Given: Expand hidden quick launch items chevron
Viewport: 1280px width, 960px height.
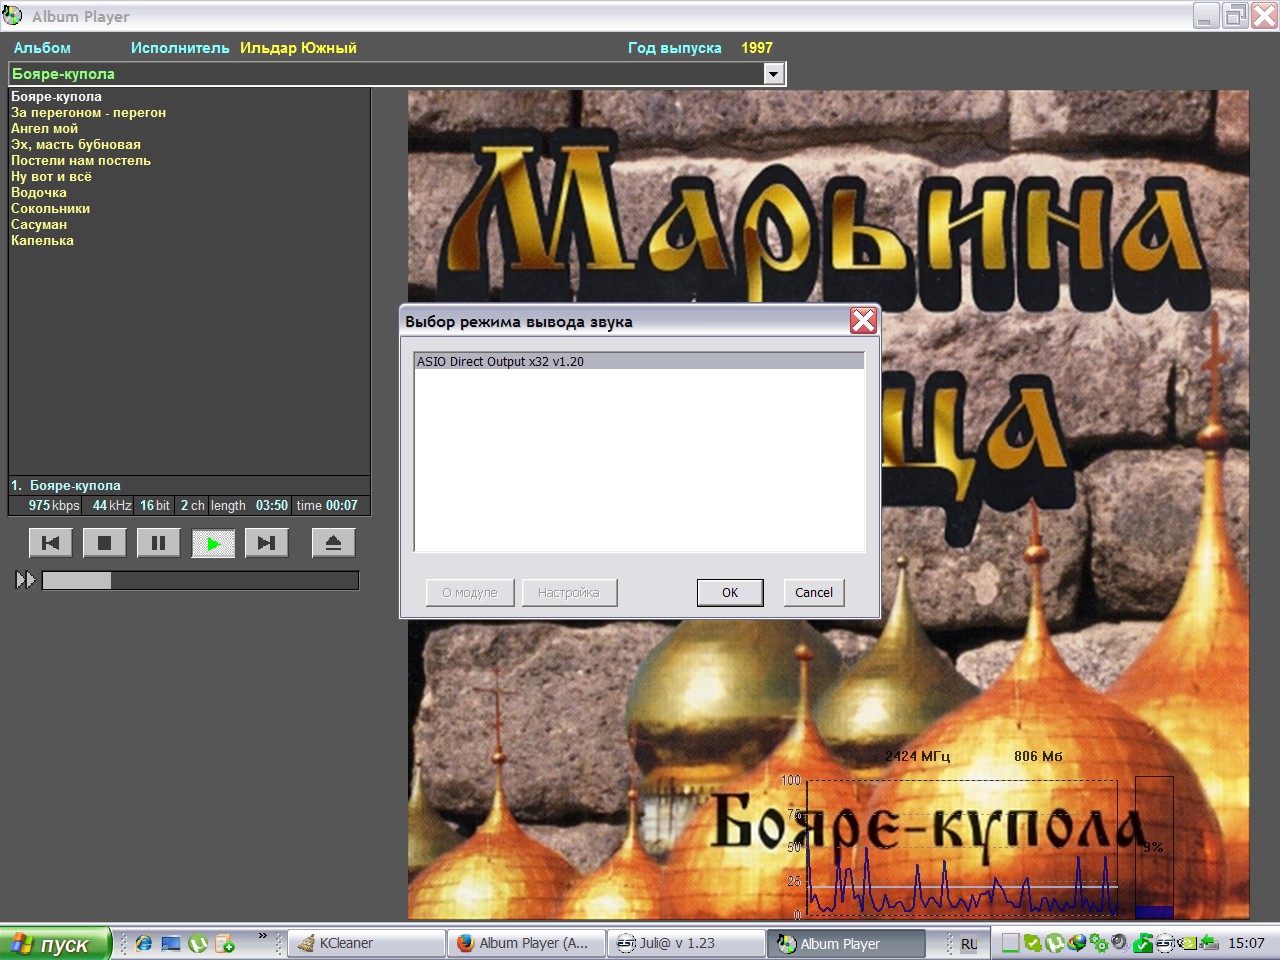Looking at the screenshot, I should pos(263,937).
